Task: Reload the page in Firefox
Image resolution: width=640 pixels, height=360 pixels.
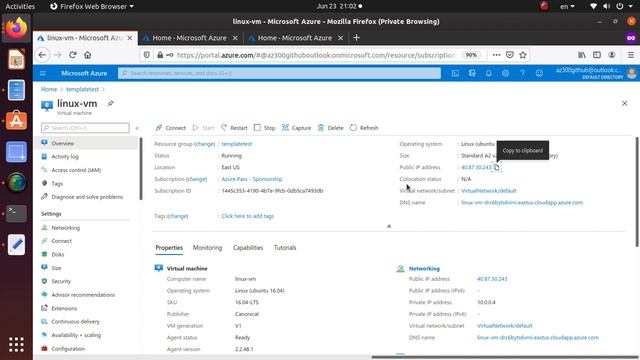Action: coord(73,55)
